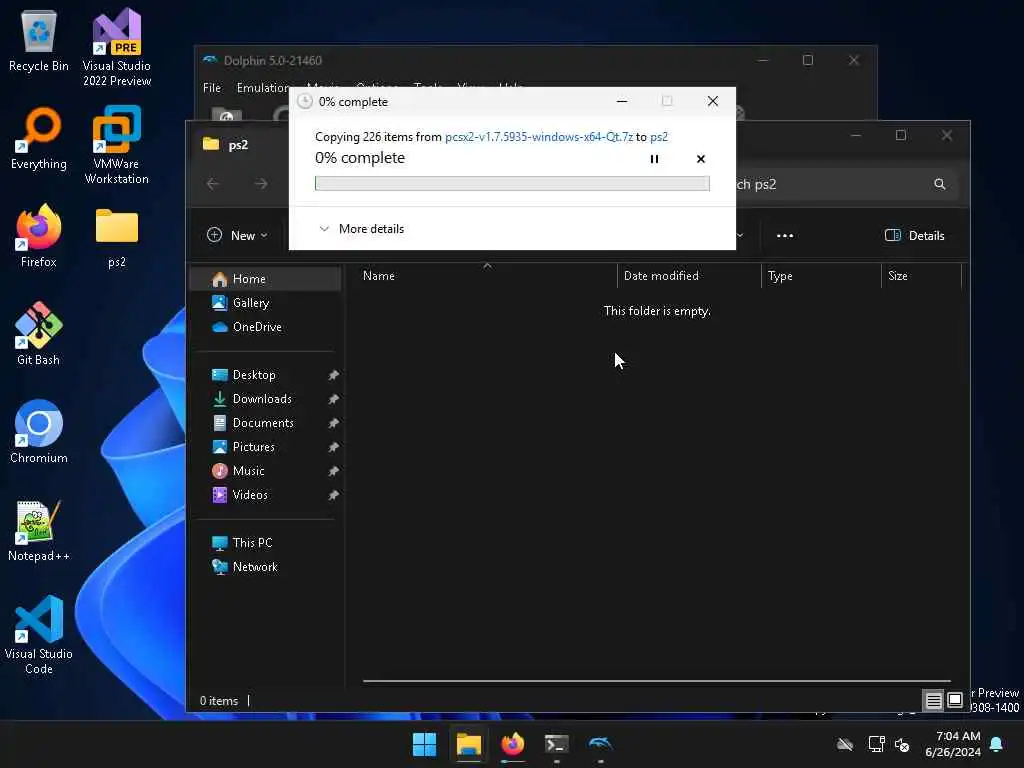The width and height of the screenshot is (1024, 768).
Task: Sort by Date modified column header
Action: pyautogui.click(x=689, y=276)
